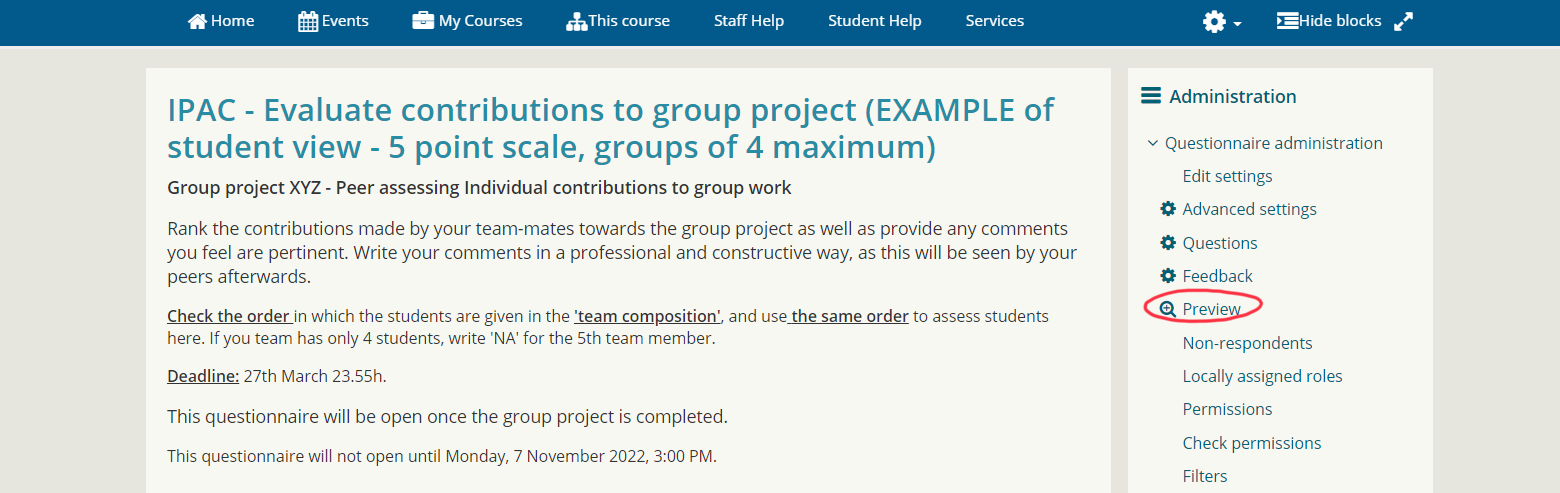Viewport: 1560px width, 493px height.
Task: Click the magnifier icon next to Preview
Action: 1167,309
